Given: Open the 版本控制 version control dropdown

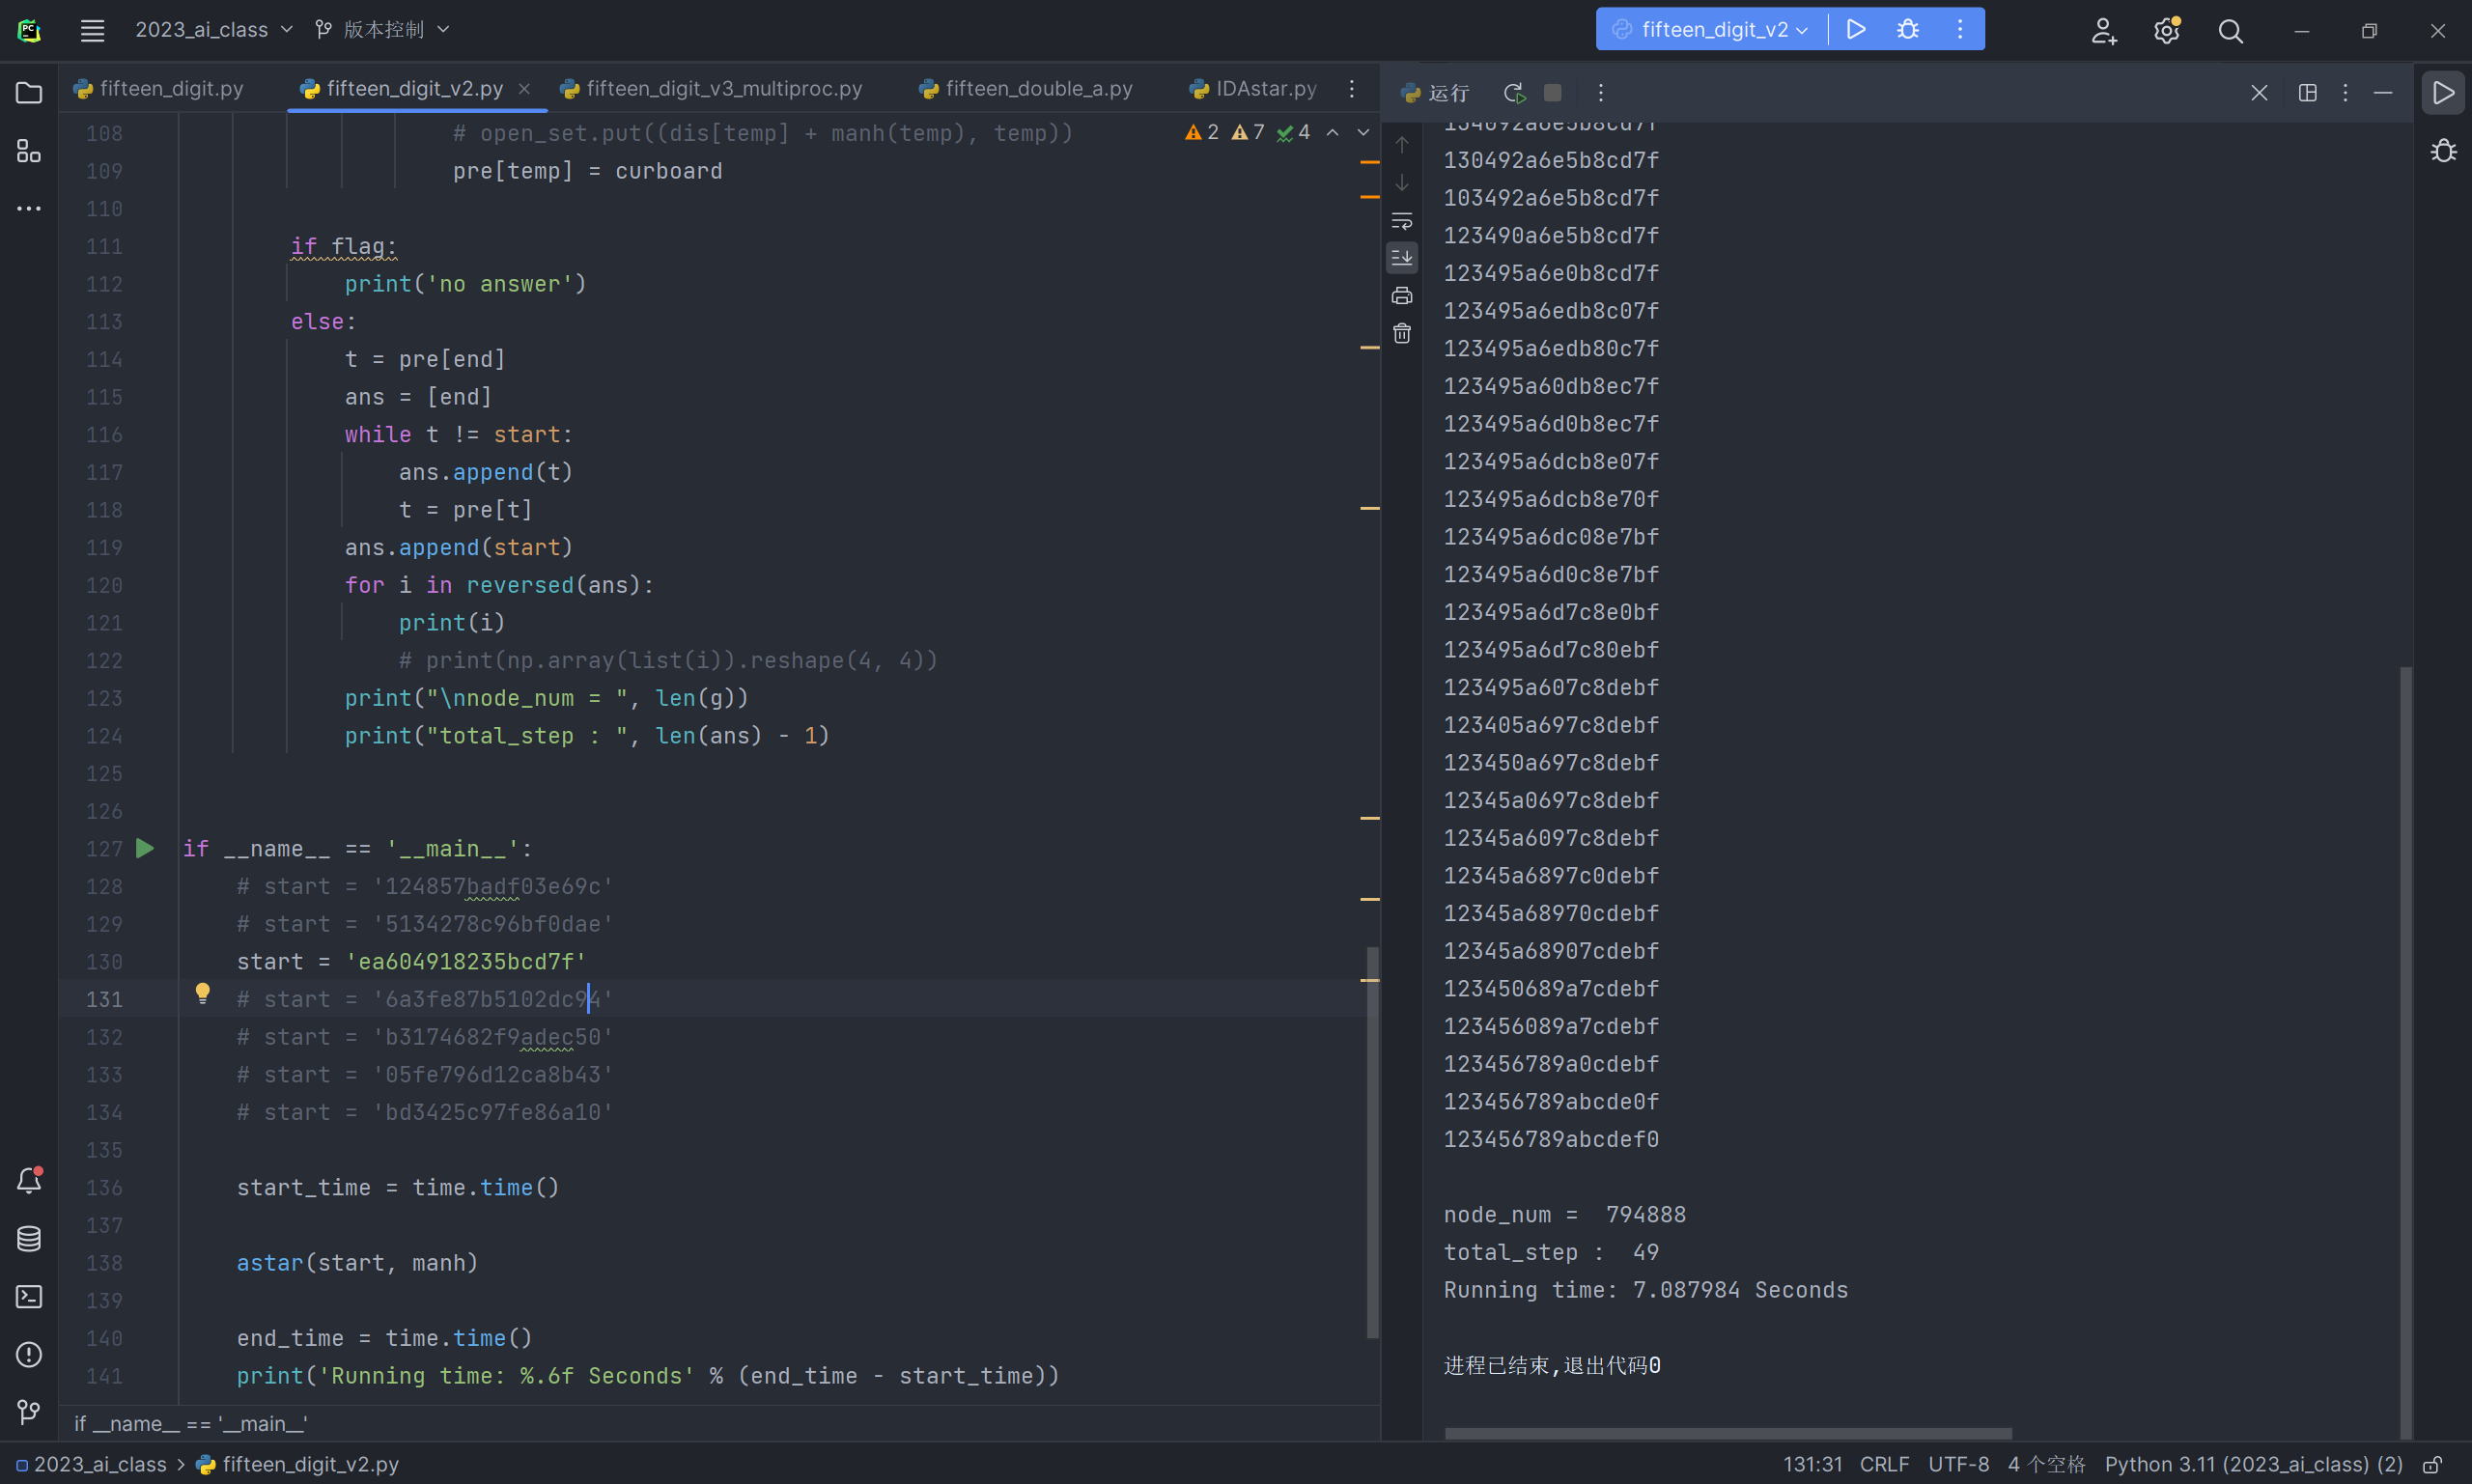Looking at the screenshot, I should [x=382, y=30].
